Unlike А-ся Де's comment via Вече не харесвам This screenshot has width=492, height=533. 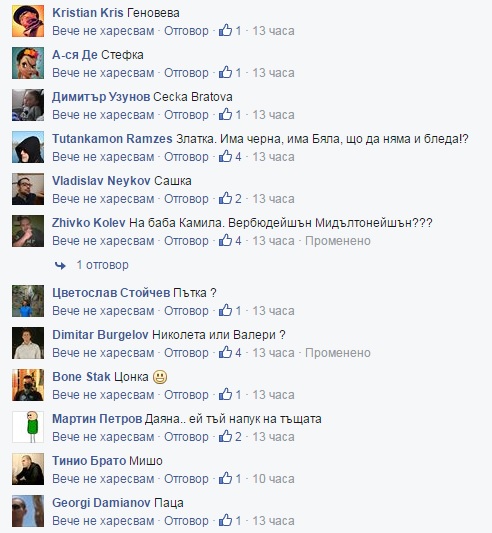103,73
